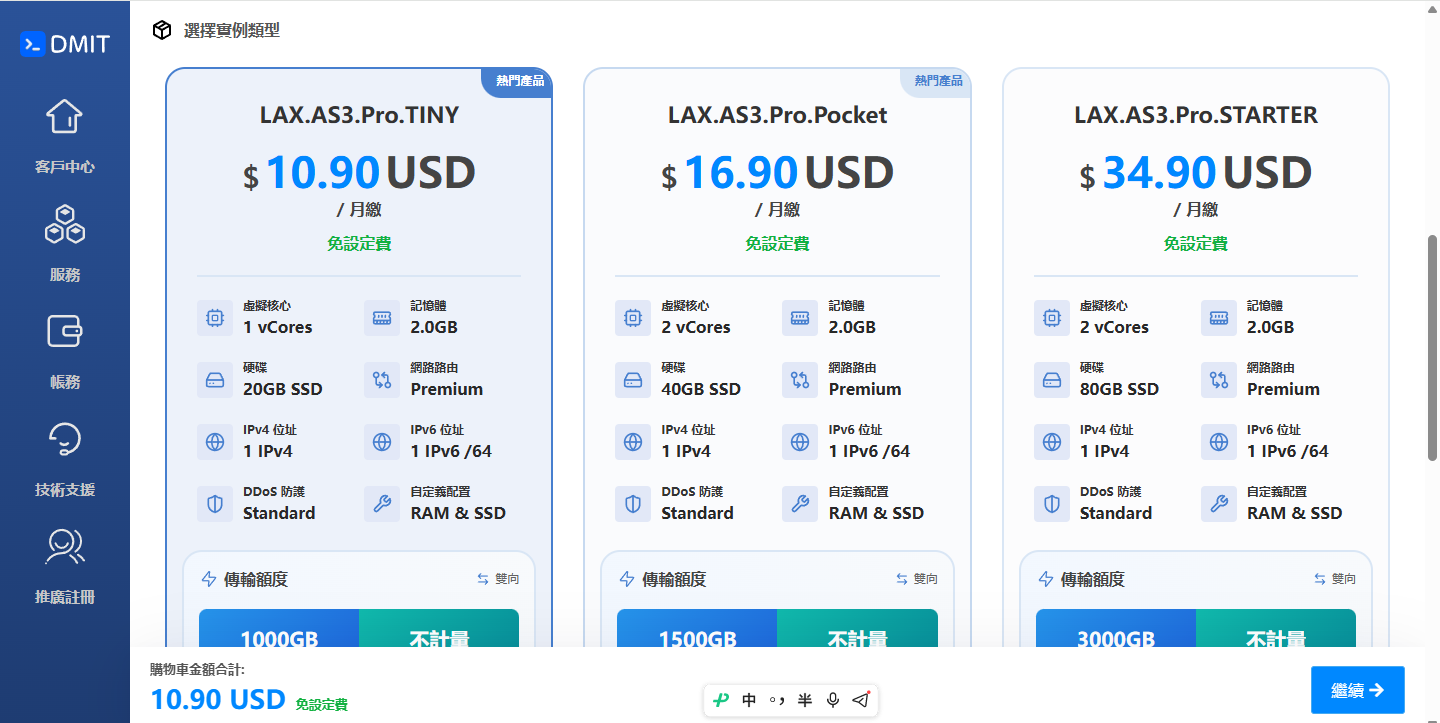Click the 記憶體 RAM icon in the Pocket card

(x=799, y=318)
